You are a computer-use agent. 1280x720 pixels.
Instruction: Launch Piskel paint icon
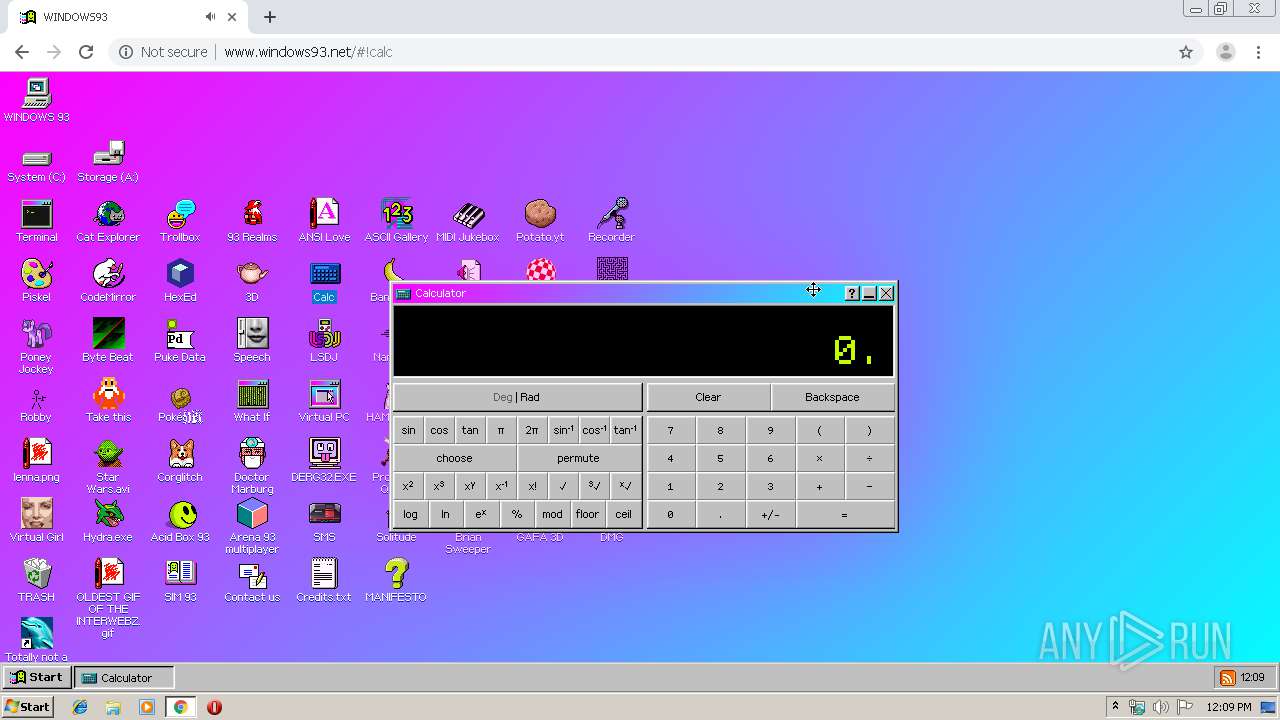point(36,281)
